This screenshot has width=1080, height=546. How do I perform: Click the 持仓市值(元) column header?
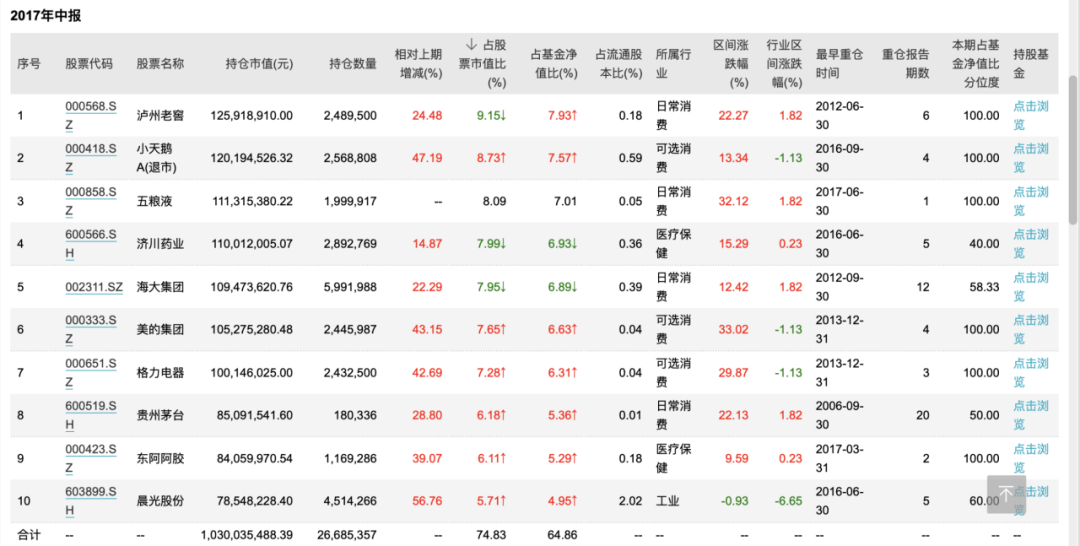pyautogui.click(x=260, y=64)
